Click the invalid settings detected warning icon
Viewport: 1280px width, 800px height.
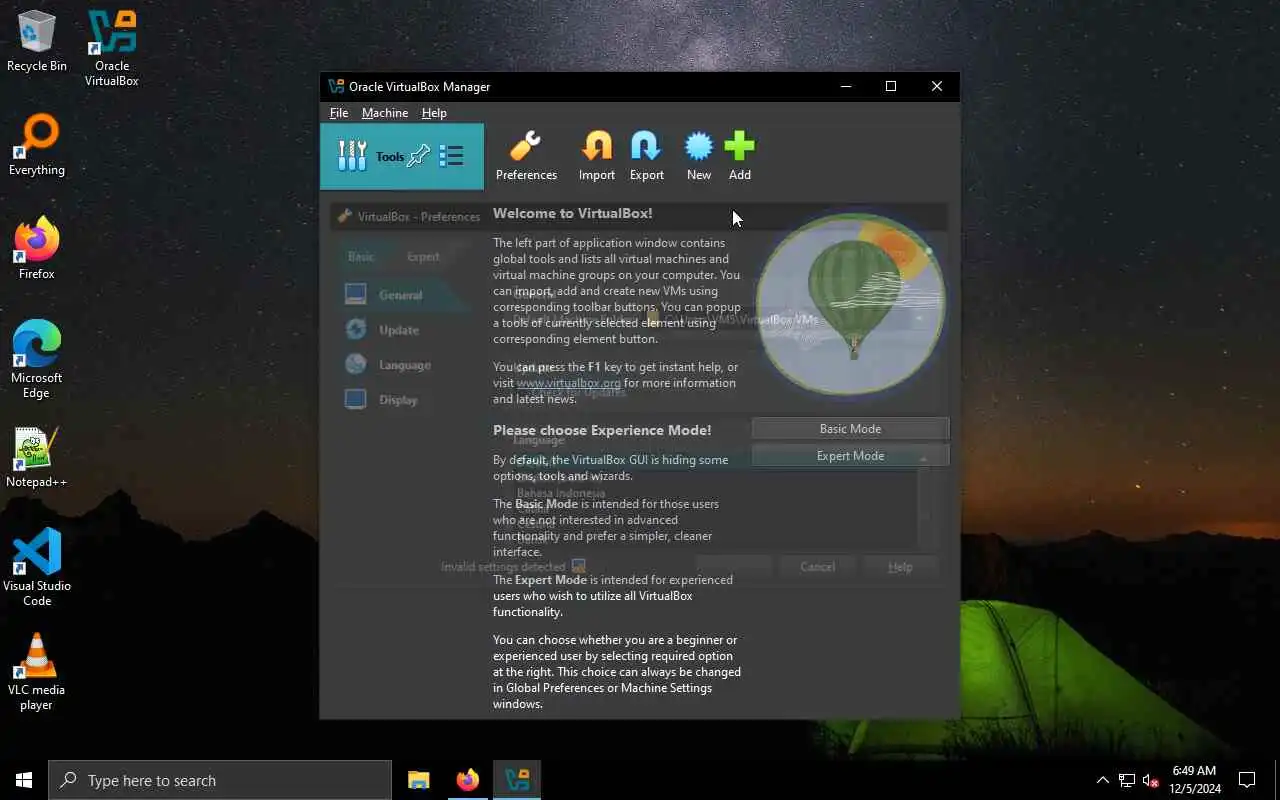point(578,567)
